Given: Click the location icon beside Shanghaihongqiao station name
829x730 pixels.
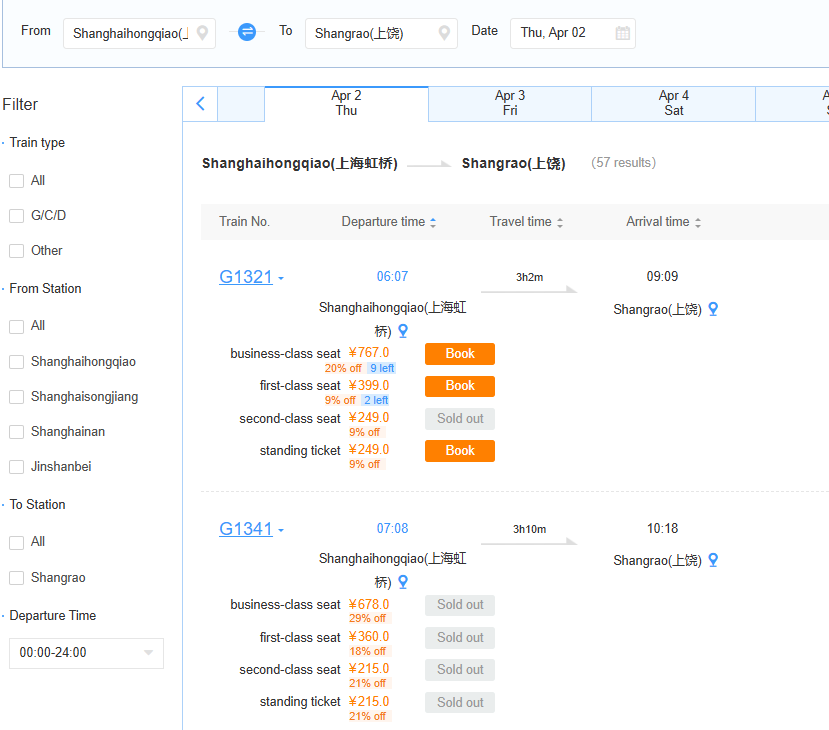Looking at the screenshot, I should pyautogui.click(x=402, y=330).
